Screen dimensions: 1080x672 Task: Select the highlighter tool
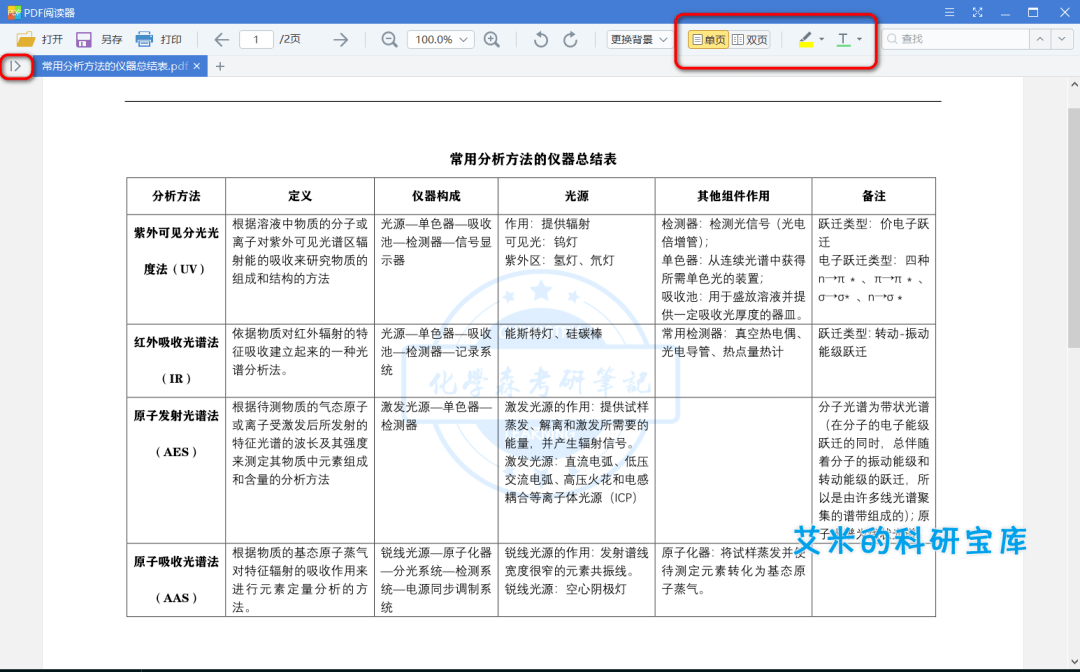click(805, 39)
